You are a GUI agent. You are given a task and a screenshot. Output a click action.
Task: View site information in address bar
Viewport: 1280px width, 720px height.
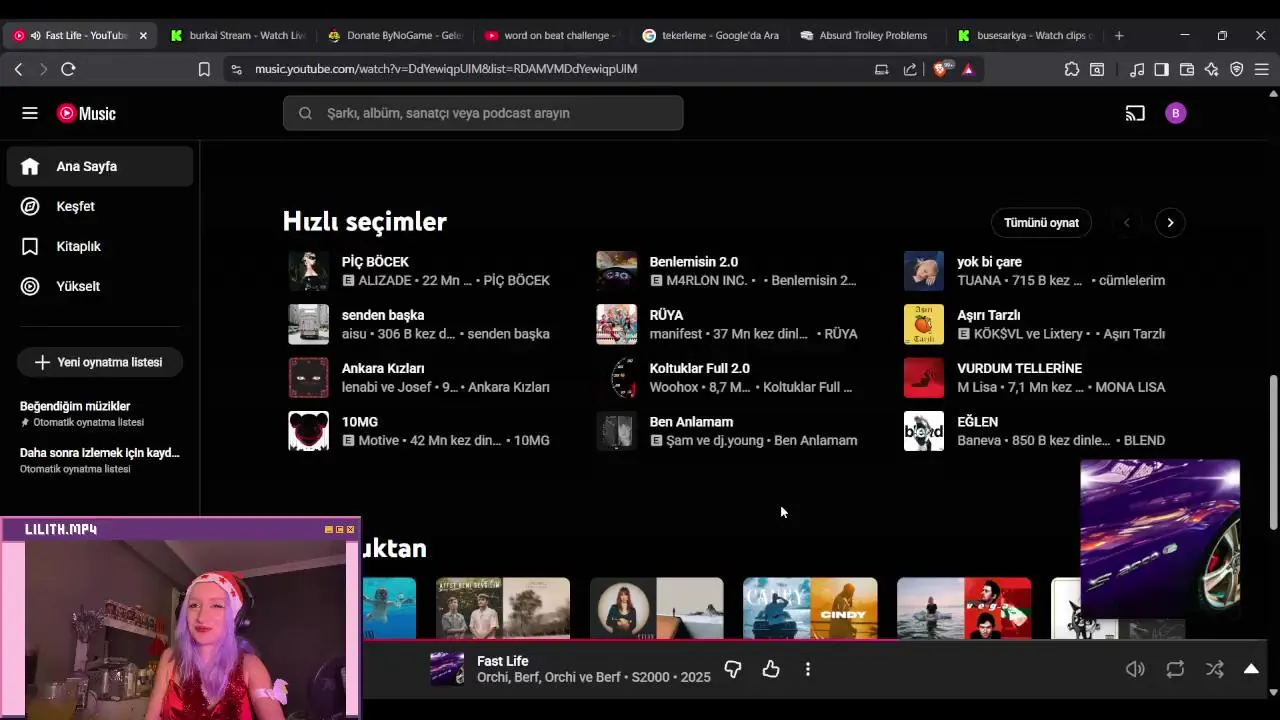236,69
